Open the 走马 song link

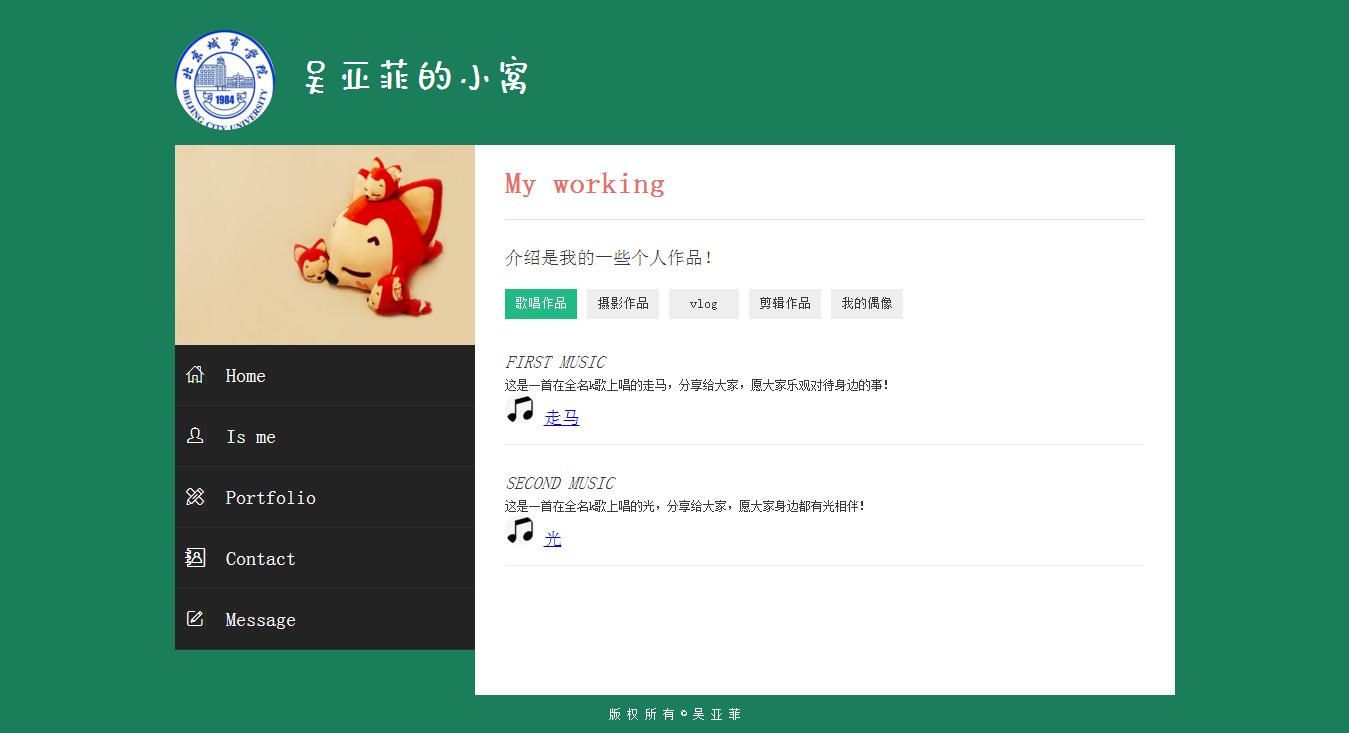pos(562,418)
